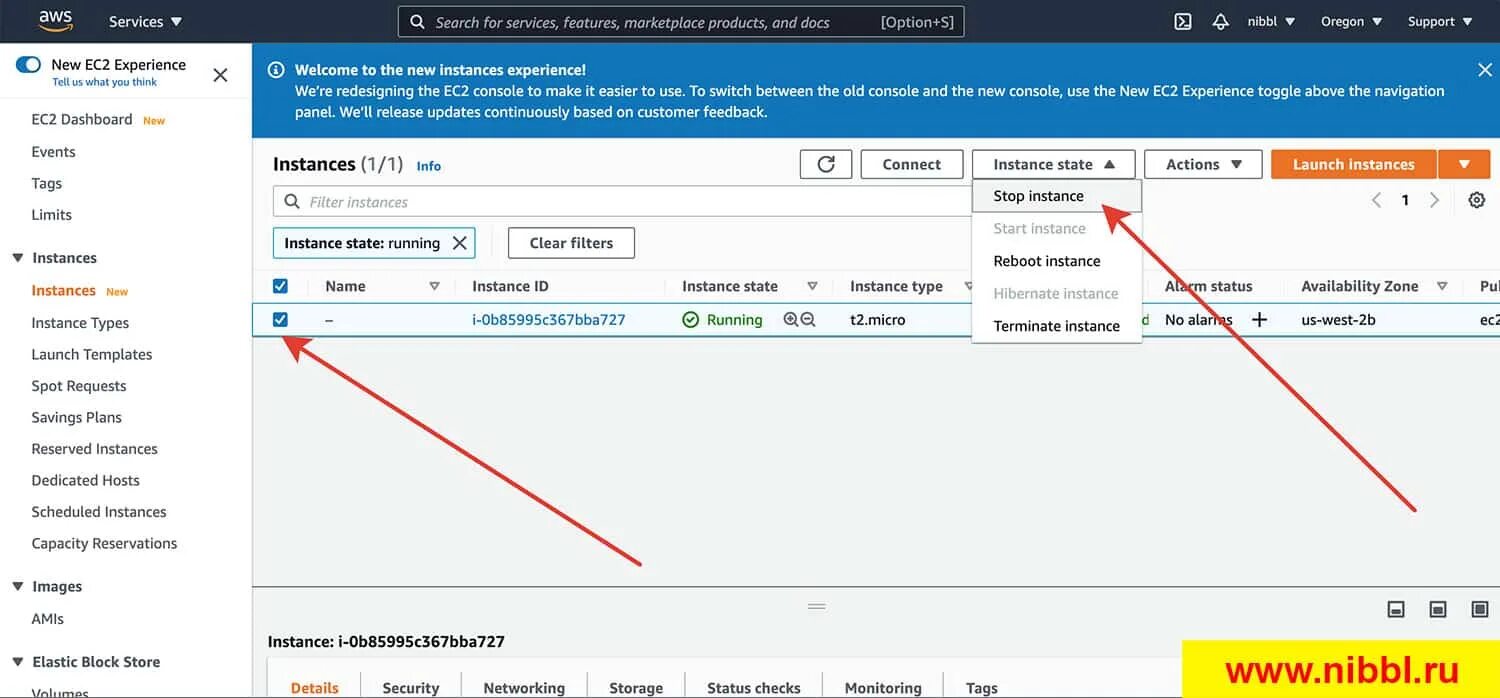Focus the top services search box

(x=681, y=22)
